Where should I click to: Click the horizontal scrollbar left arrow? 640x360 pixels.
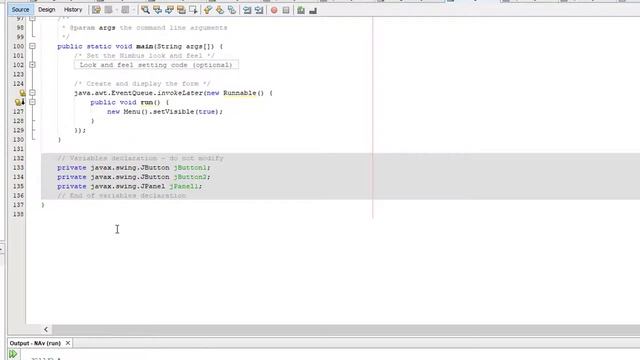coord(46,329)
